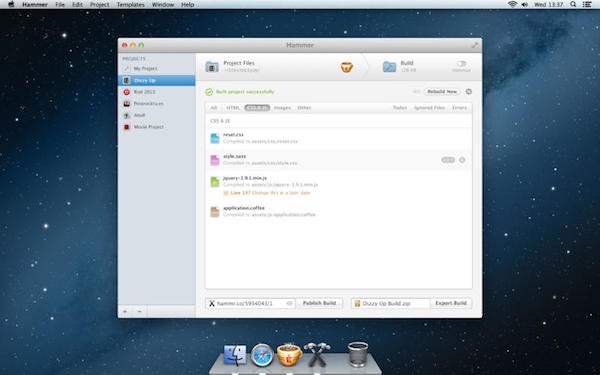Toggle the Optimize switch in the Build header
Viewport: 600px width, 375px height.
(461, 64)
